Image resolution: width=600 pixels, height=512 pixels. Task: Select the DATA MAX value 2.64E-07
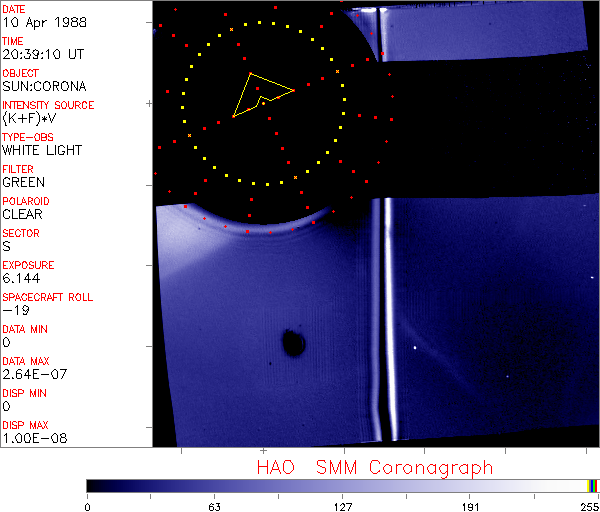(30, 374)
